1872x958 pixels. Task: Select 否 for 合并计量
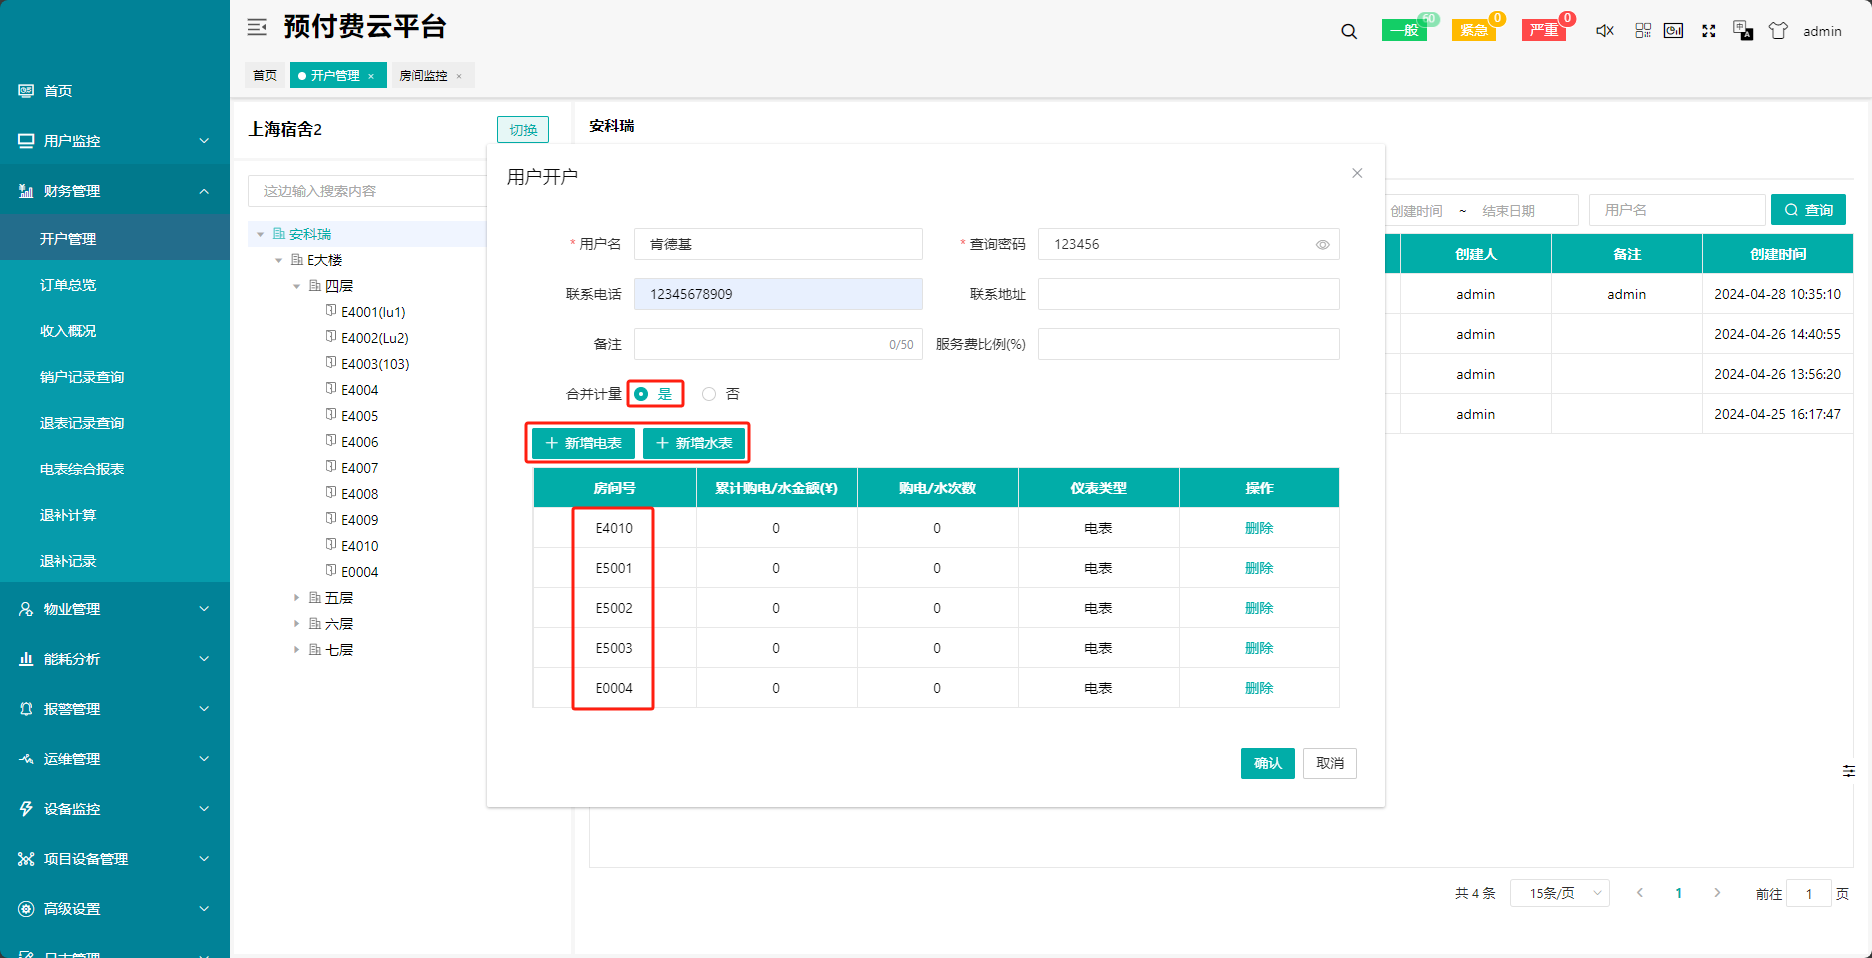709,394
